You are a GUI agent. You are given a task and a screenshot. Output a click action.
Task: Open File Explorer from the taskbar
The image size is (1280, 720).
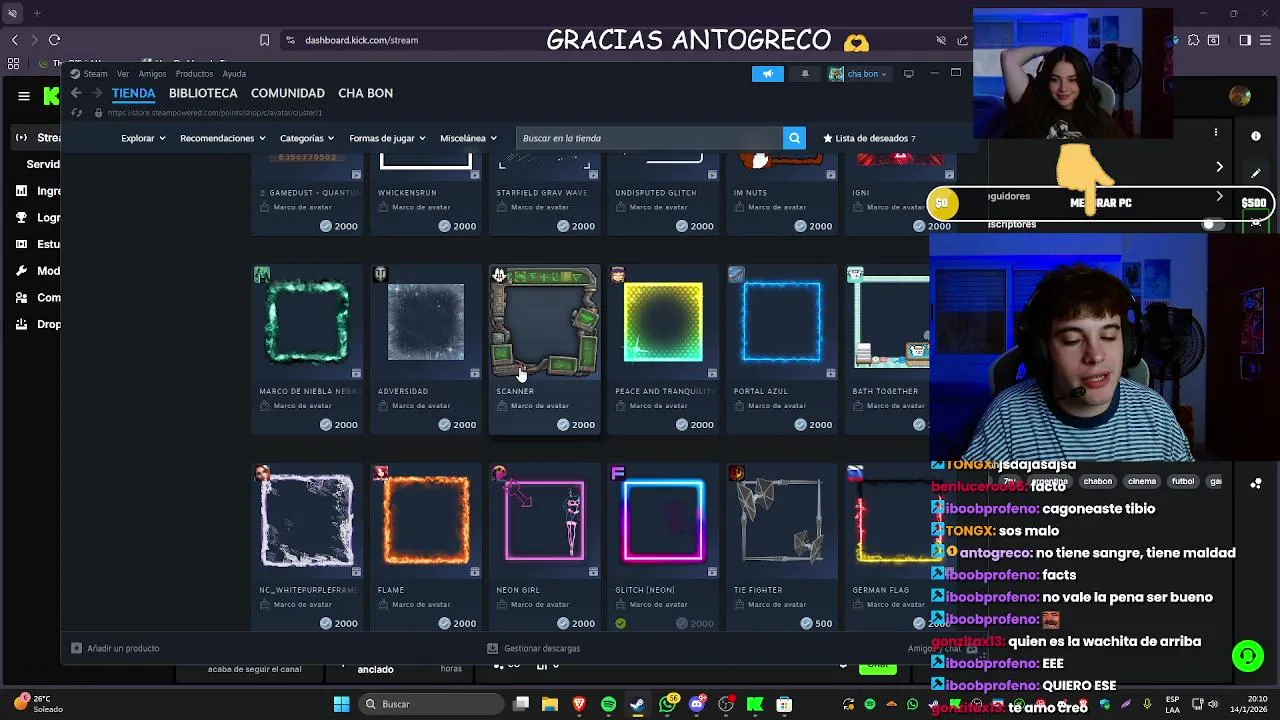(549, 704)
